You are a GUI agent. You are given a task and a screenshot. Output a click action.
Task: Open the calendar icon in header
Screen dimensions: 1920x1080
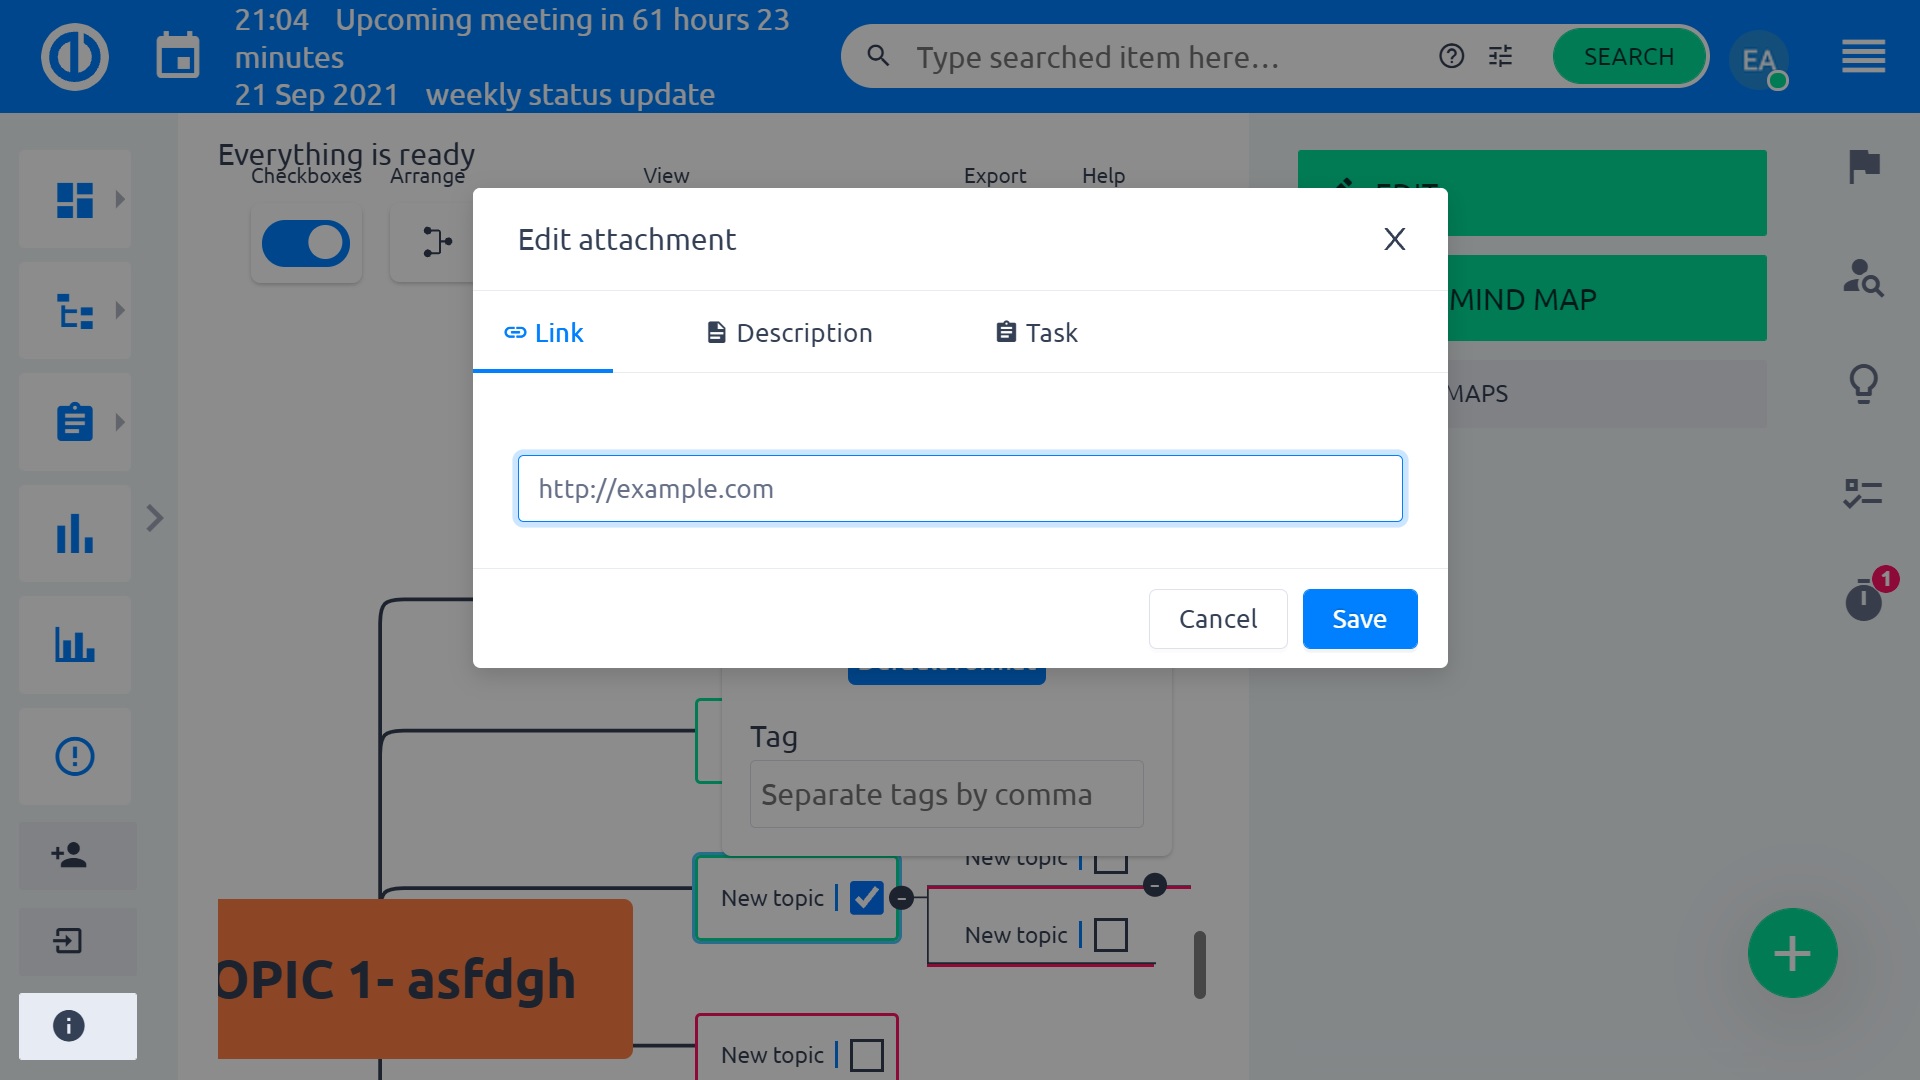pos(178,56)
